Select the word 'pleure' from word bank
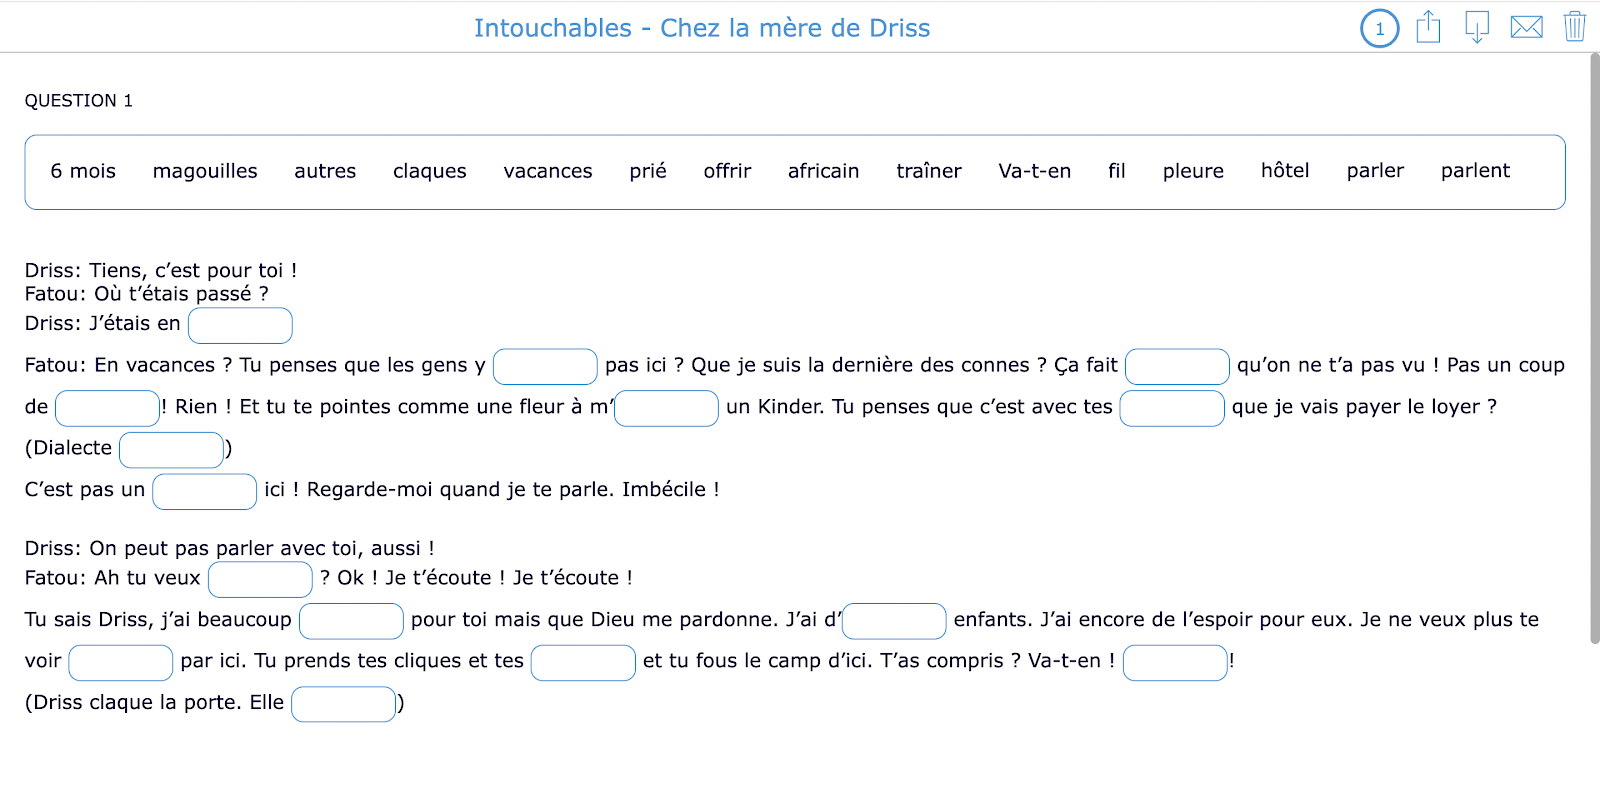 tap(1193, 171)
